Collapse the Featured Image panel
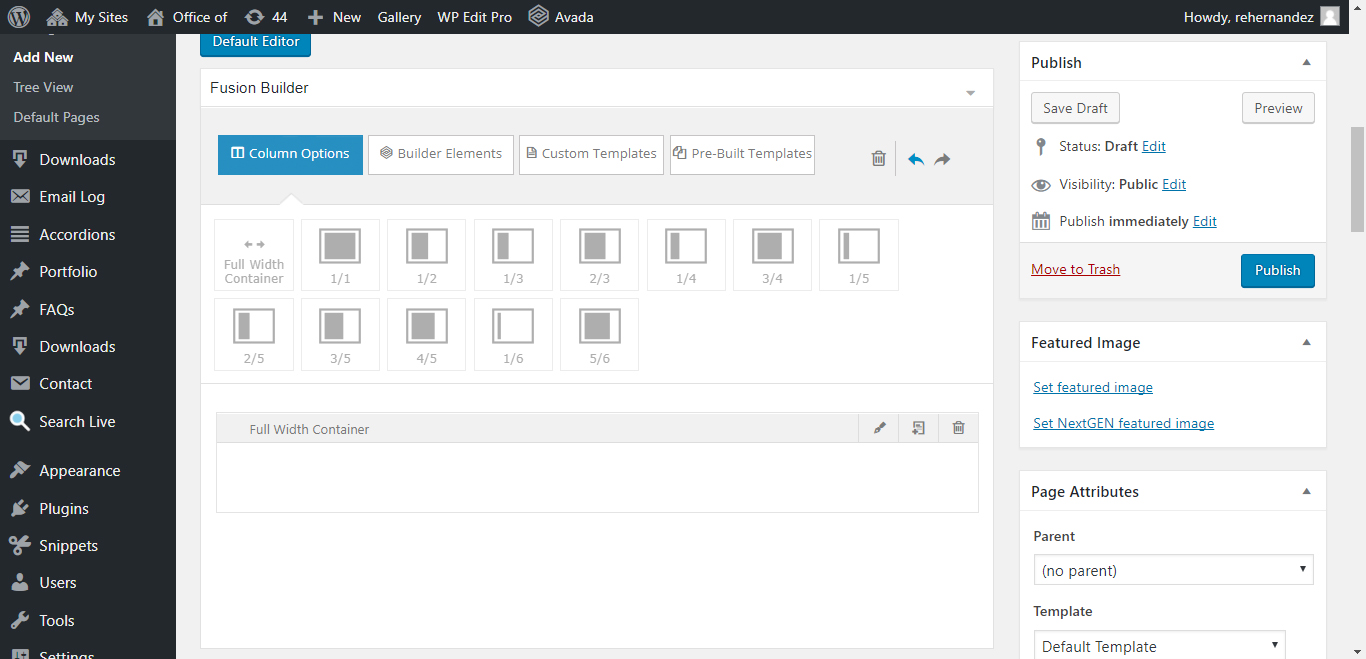The width and height of the screenshot is (1366, 659). (1306, 342)
